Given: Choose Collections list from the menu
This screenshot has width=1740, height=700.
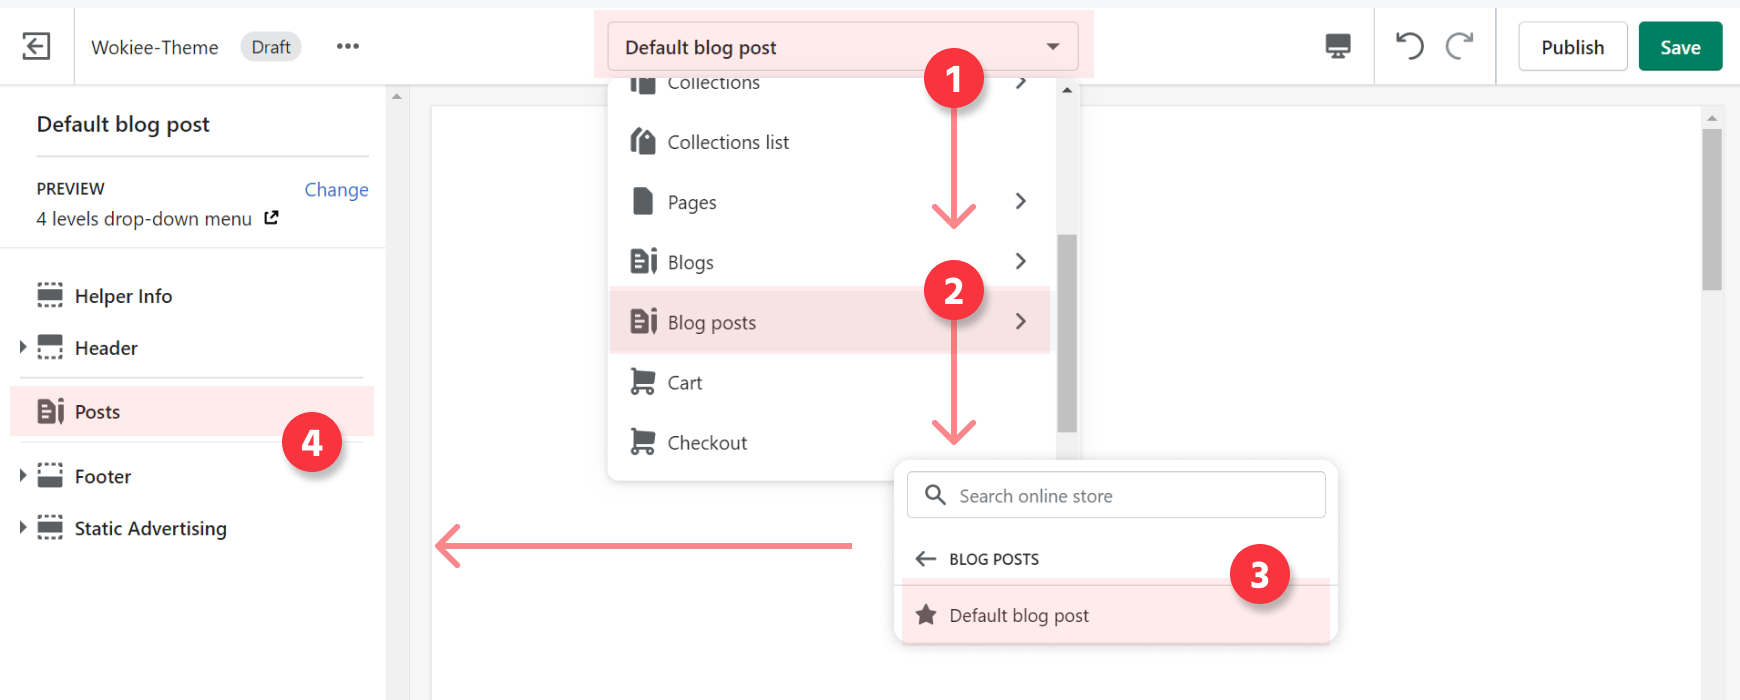Looking at the screenshot, I should 728,142.
